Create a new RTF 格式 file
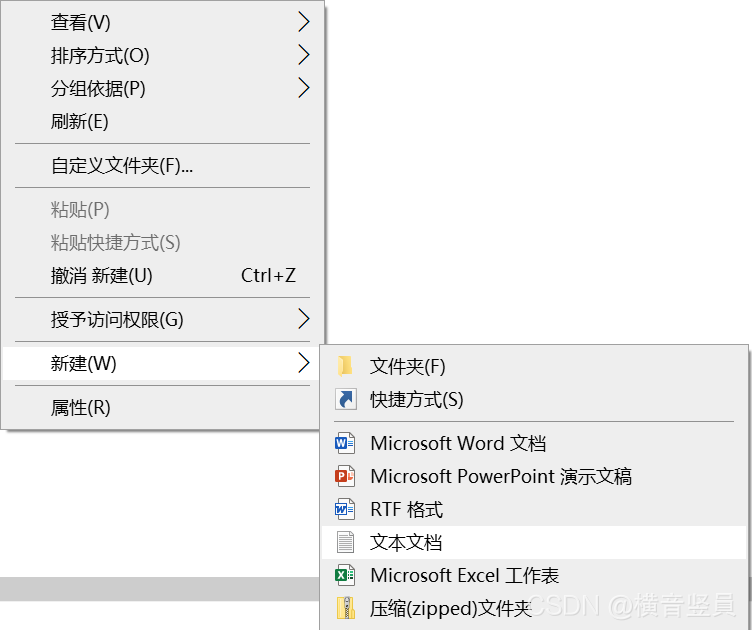The width and height of the screenshot is (752, 630). (534, 509)
